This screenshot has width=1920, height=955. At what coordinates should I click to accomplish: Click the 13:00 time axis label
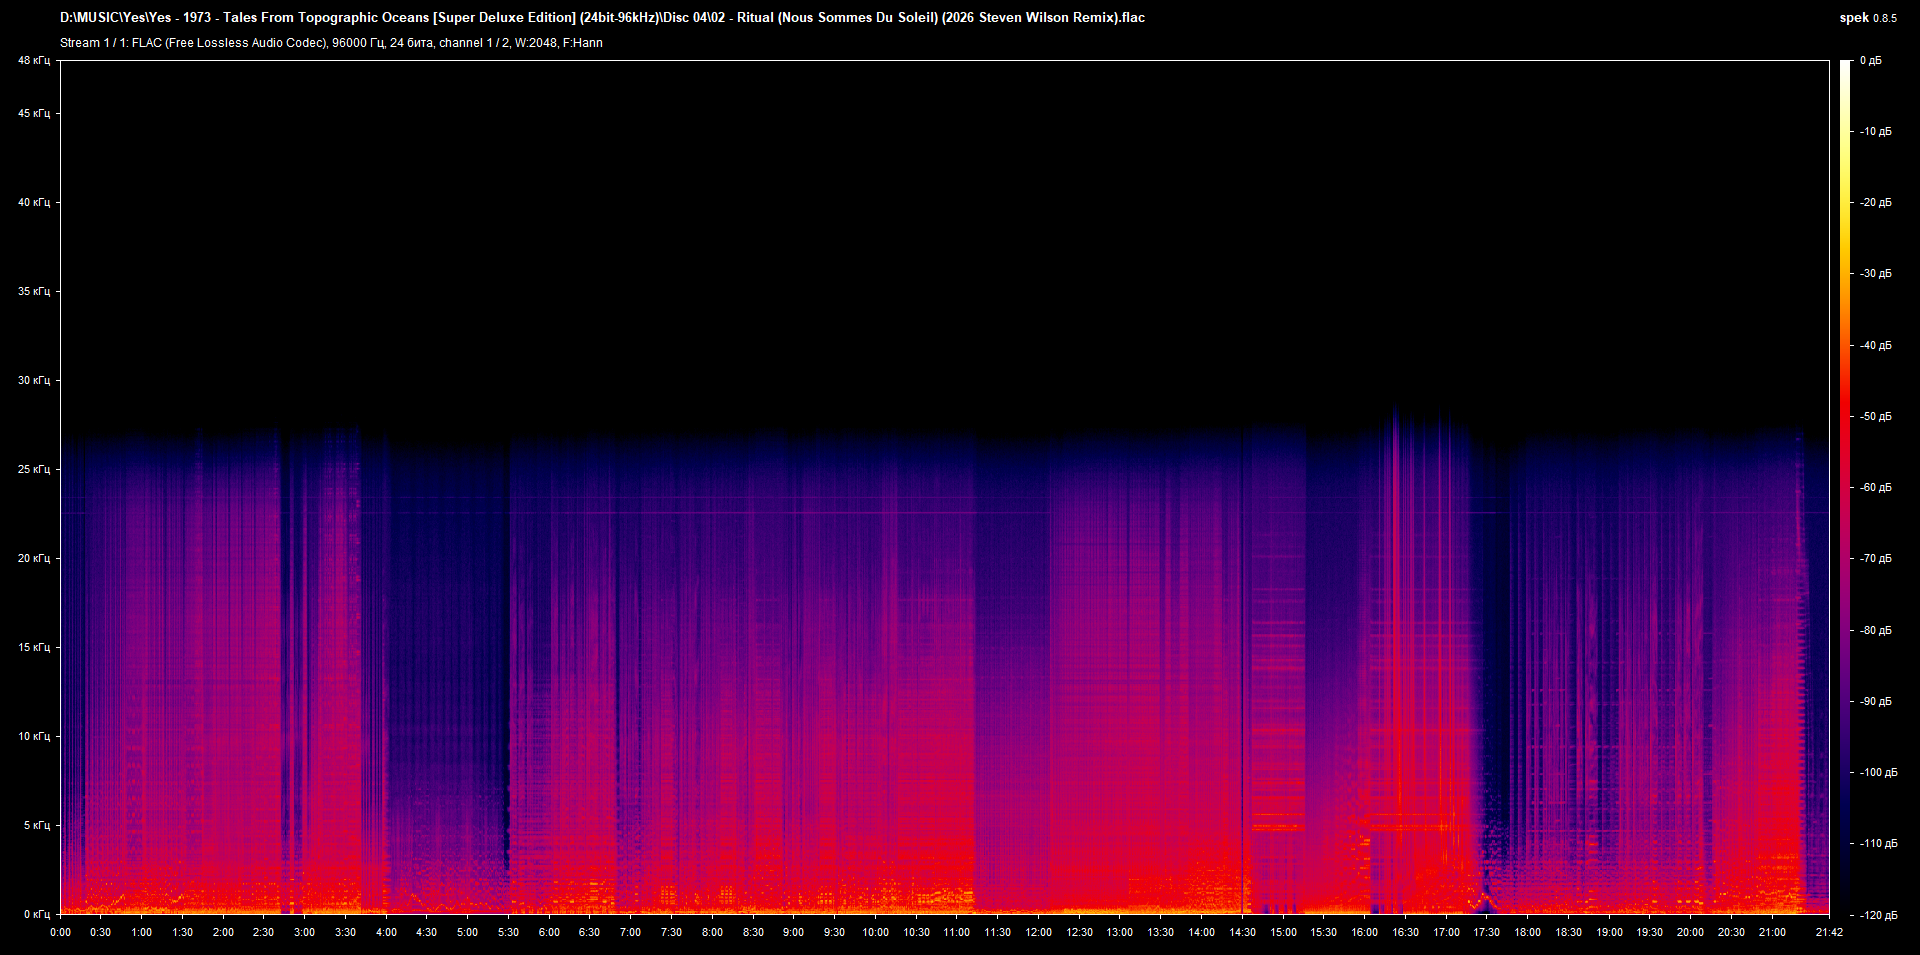1120,932
